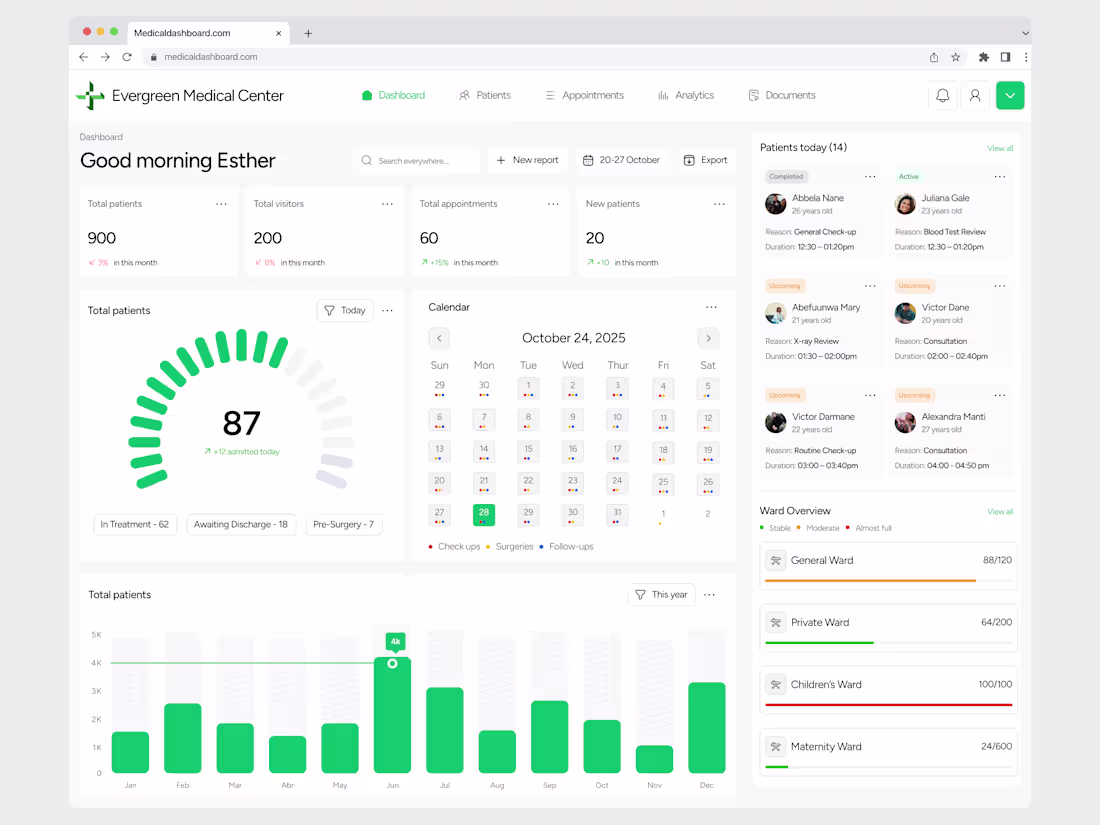Image resolution: width=1100 pixels, height=825 pixels.
Task: Toggle the Today filter on Total patients gauge
Action: click(344, 310)
